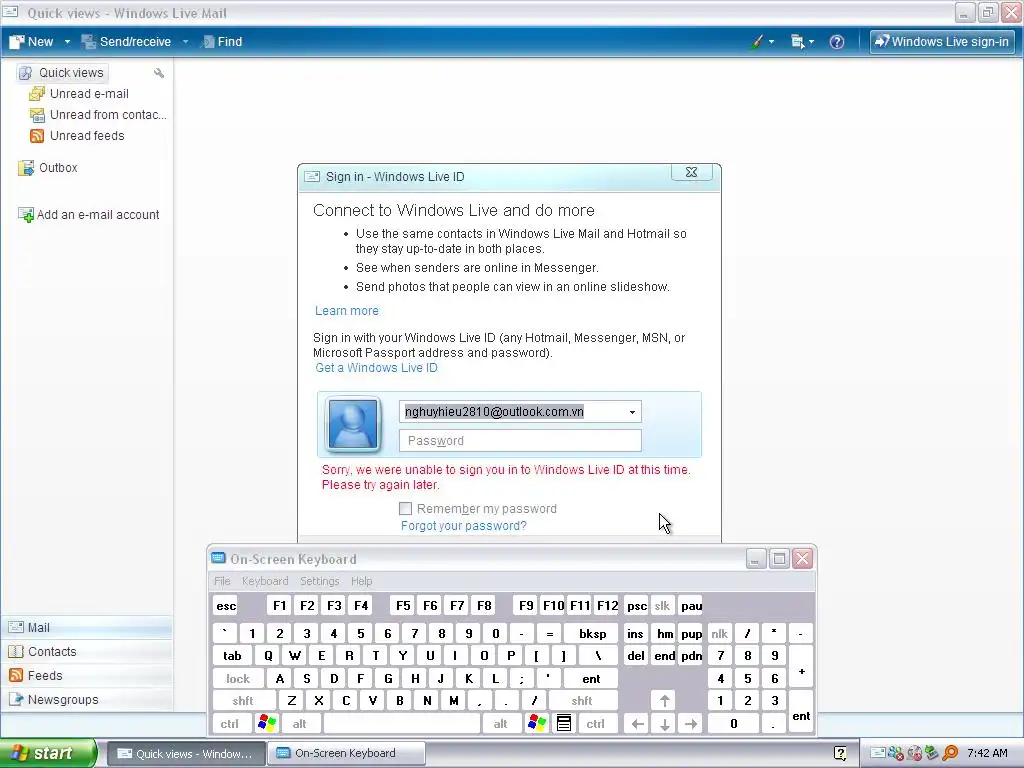Click the application menu key icon
Screen dimensions: 1024x768
(x=564, y=724)
